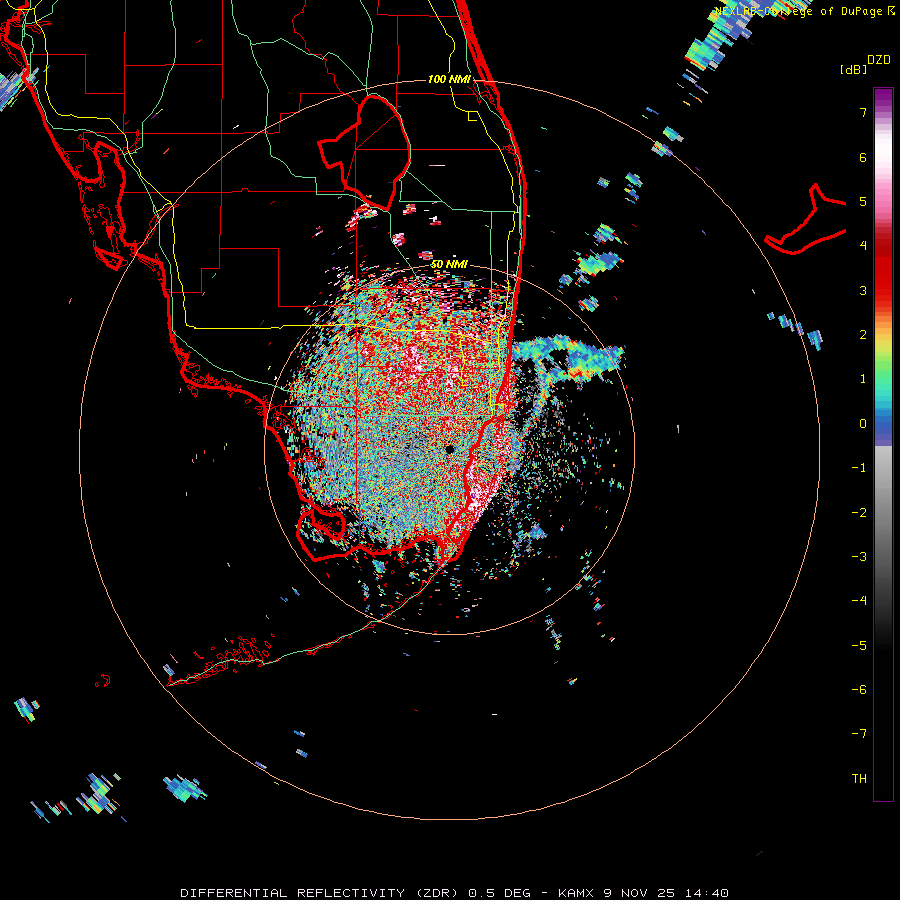Click legend tick label "-2"

coord(859,512)
